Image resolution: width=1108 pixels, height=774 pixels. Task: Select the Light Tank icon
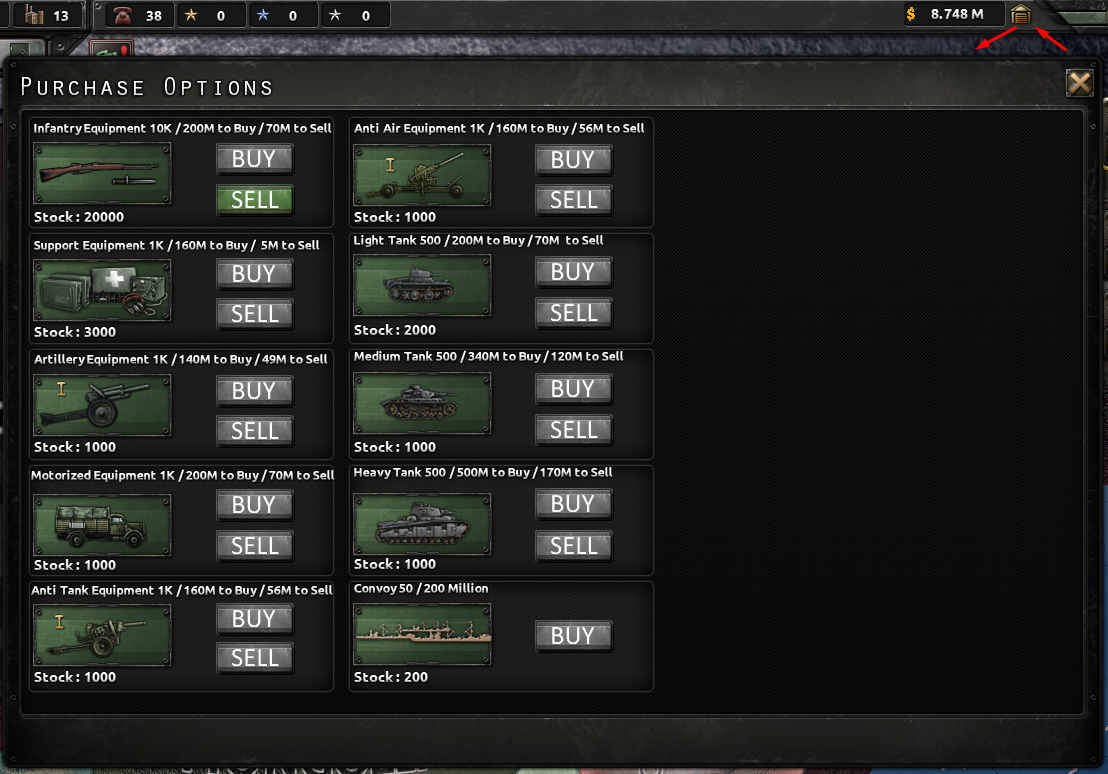pyautogui.click(x=422, y=287)
